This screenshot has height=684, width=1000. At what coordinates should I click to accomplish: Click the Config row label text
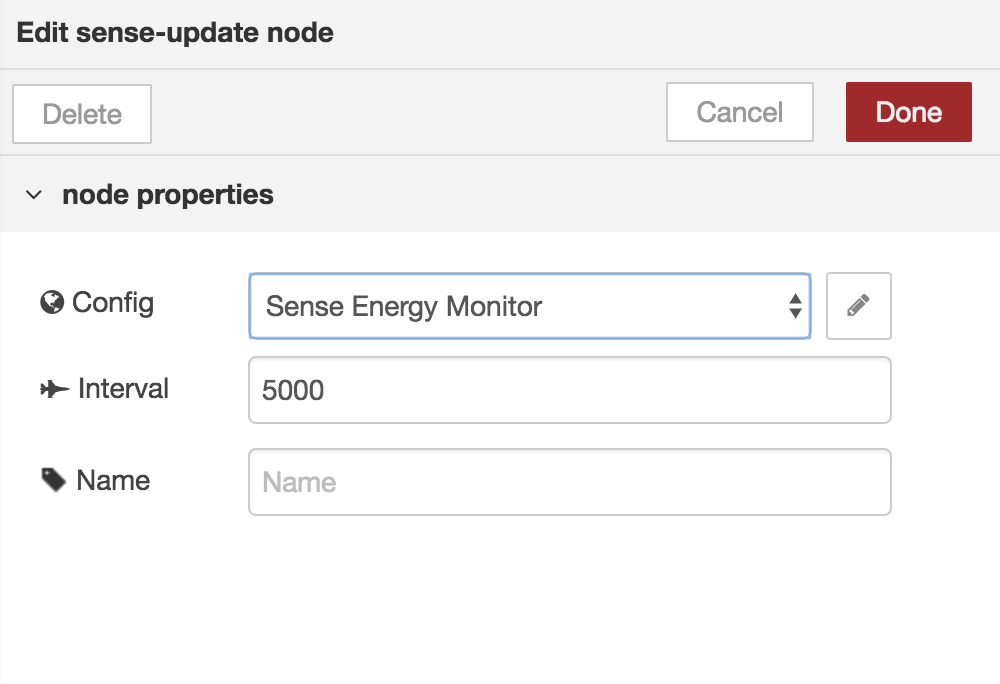tap(110, 302)
